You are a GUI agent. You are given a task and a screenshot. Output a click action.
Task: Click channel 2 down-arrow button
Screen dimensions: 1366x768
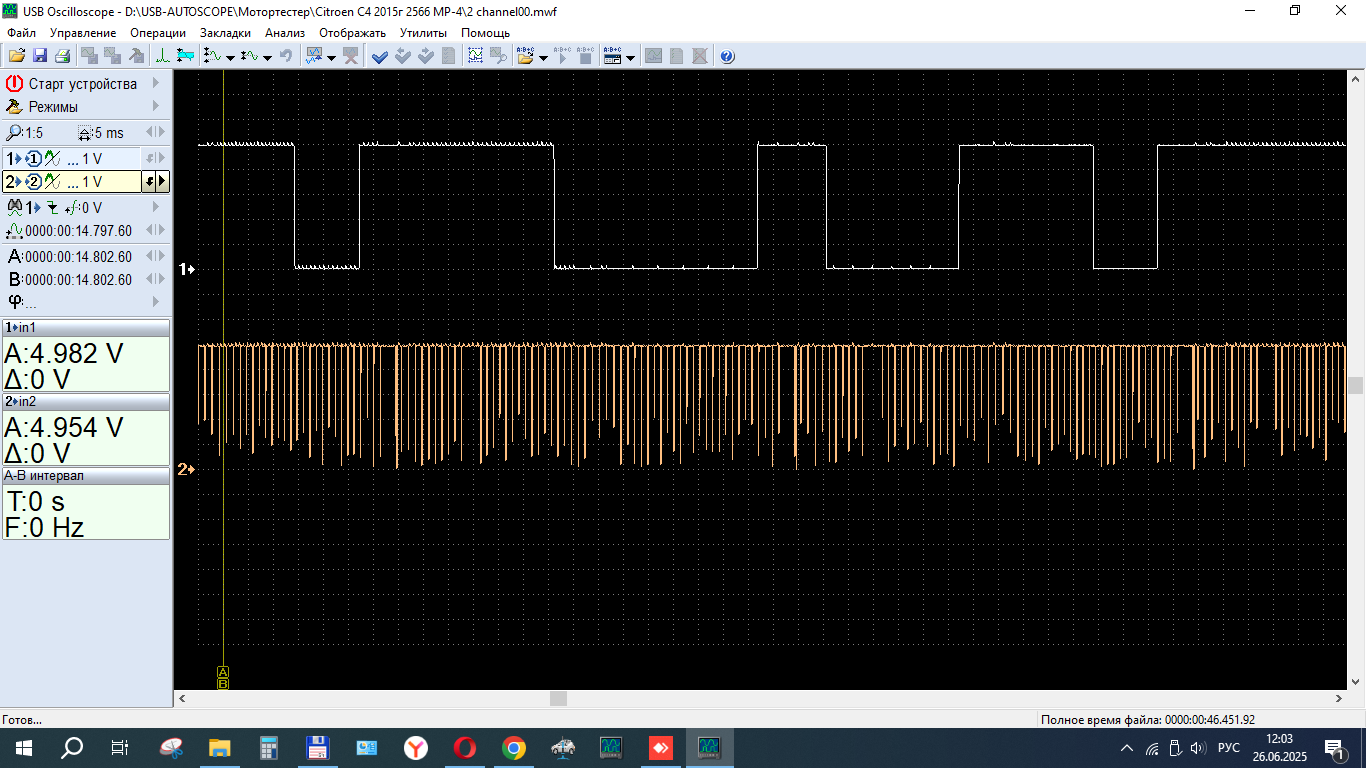tap(149, 181)
